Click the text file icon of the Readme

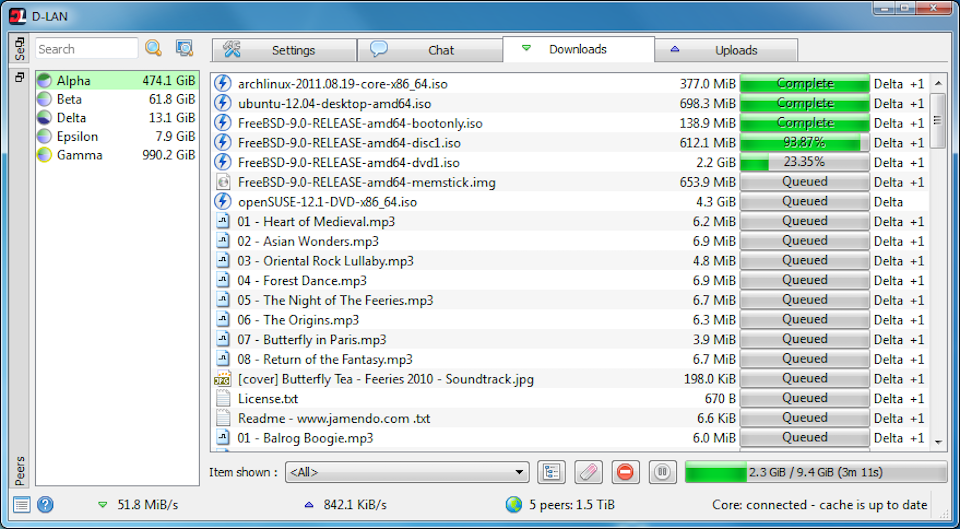click(223, 418)
